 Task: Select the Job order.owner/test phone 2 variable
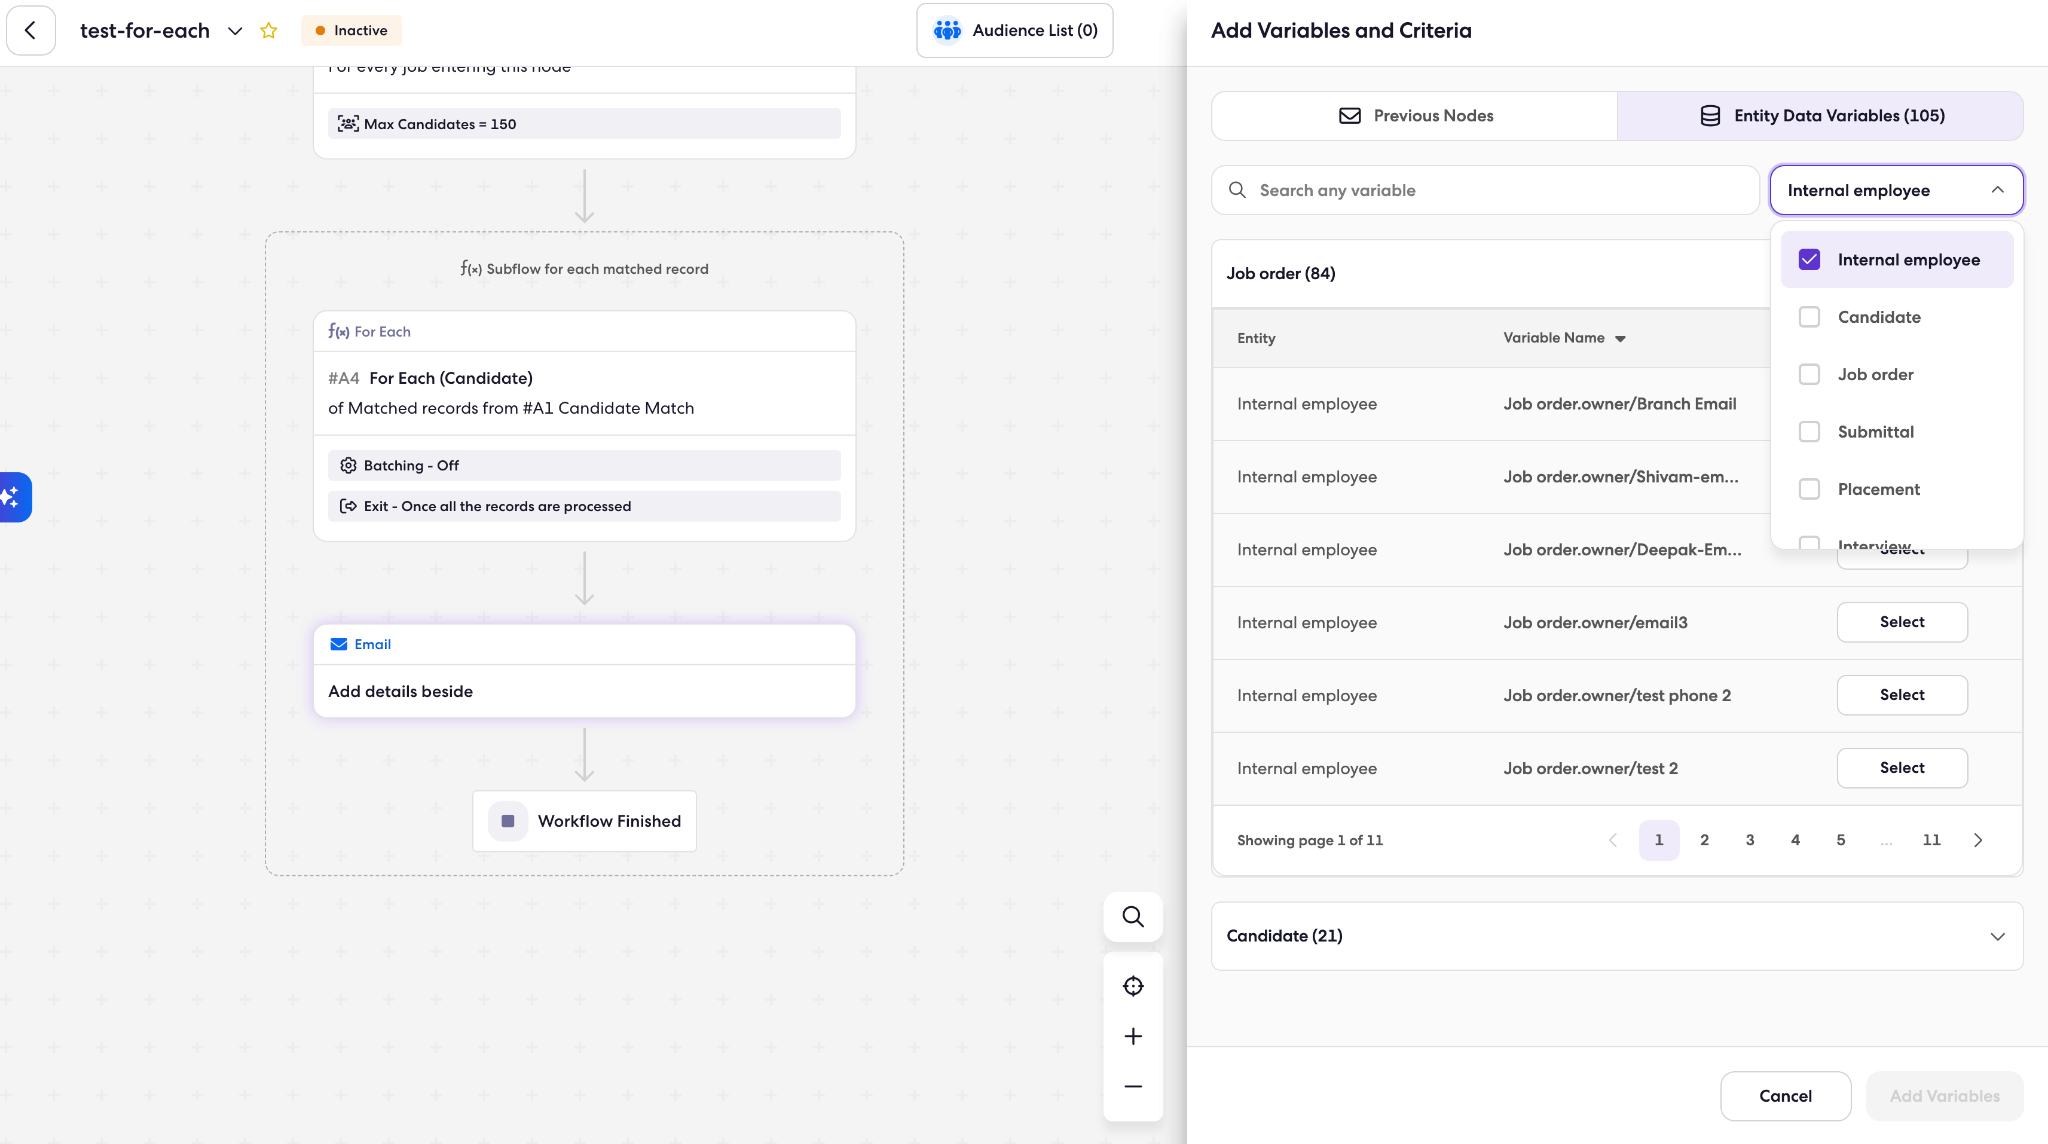(1902, 695)
